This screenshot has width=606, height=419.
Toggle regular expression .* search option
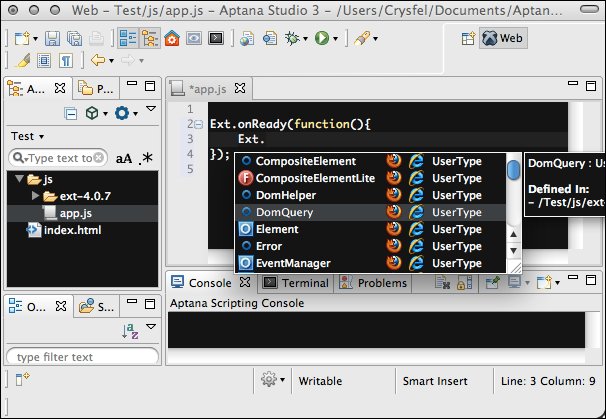click(x=146, y=158)
